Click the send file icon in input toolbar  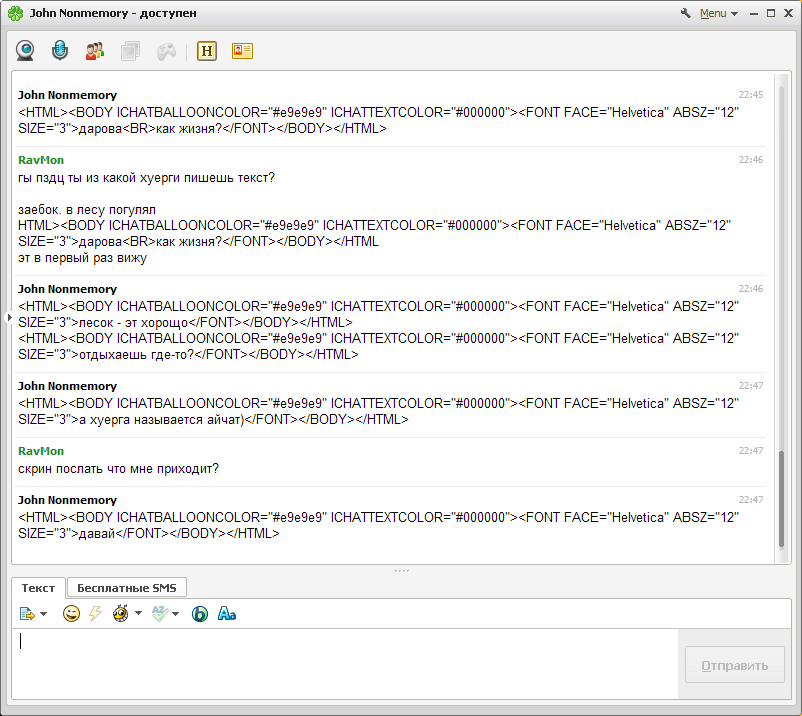pos(27,614)
